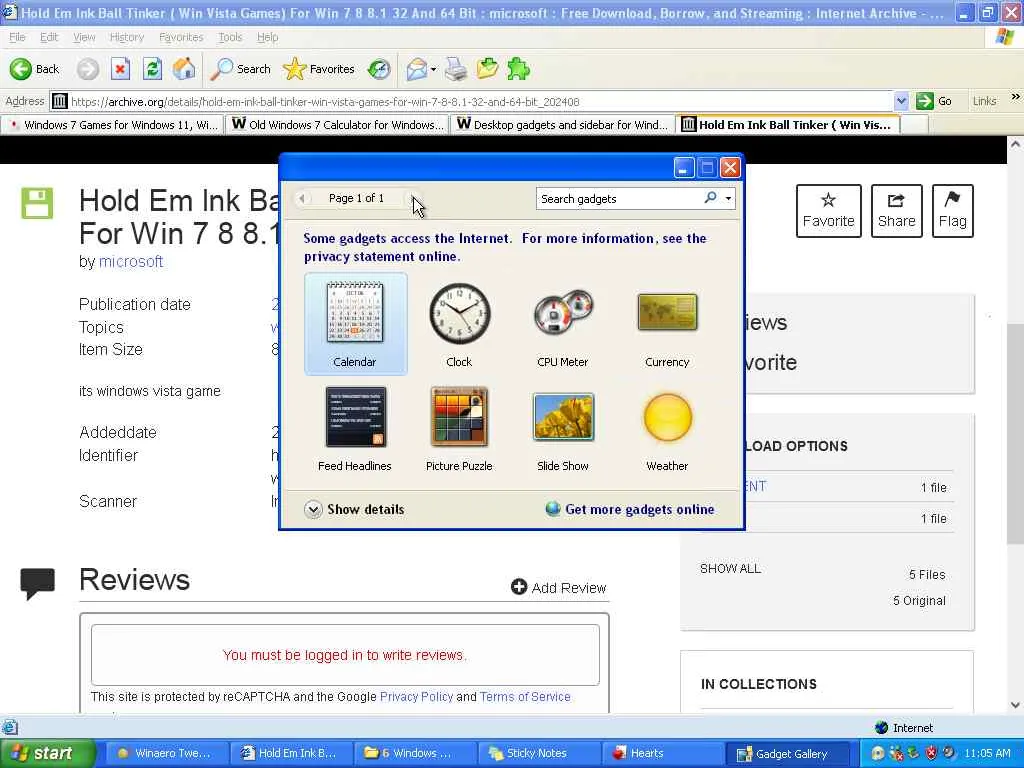
Task: Click the red shield security tray icon
Action: (932, 753)
